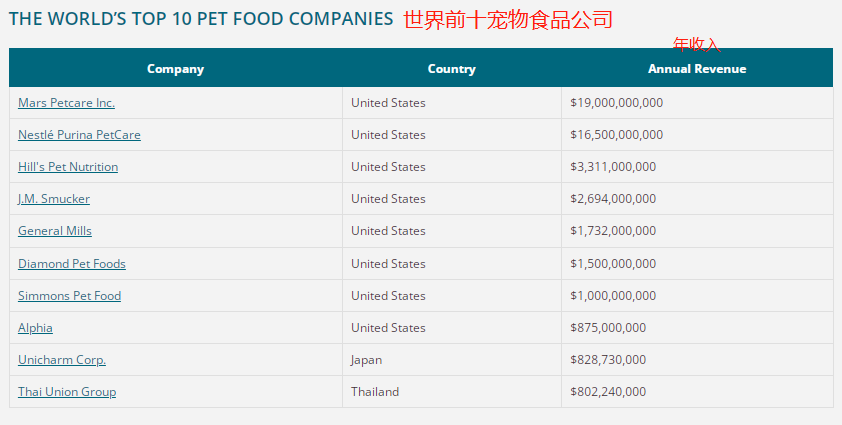Select the $16,500,000,000 revenue cell
842x425 pixels.
616,135
